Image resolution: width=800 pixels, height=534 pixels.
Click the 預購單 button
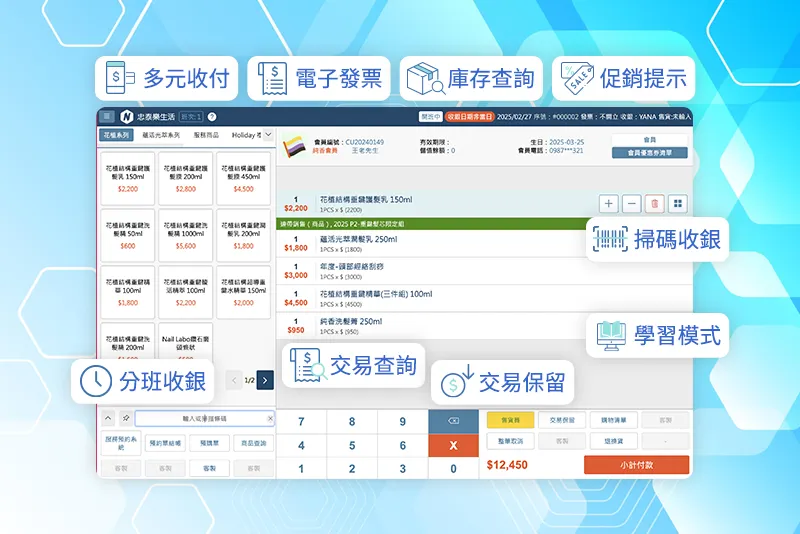[209, 443]
